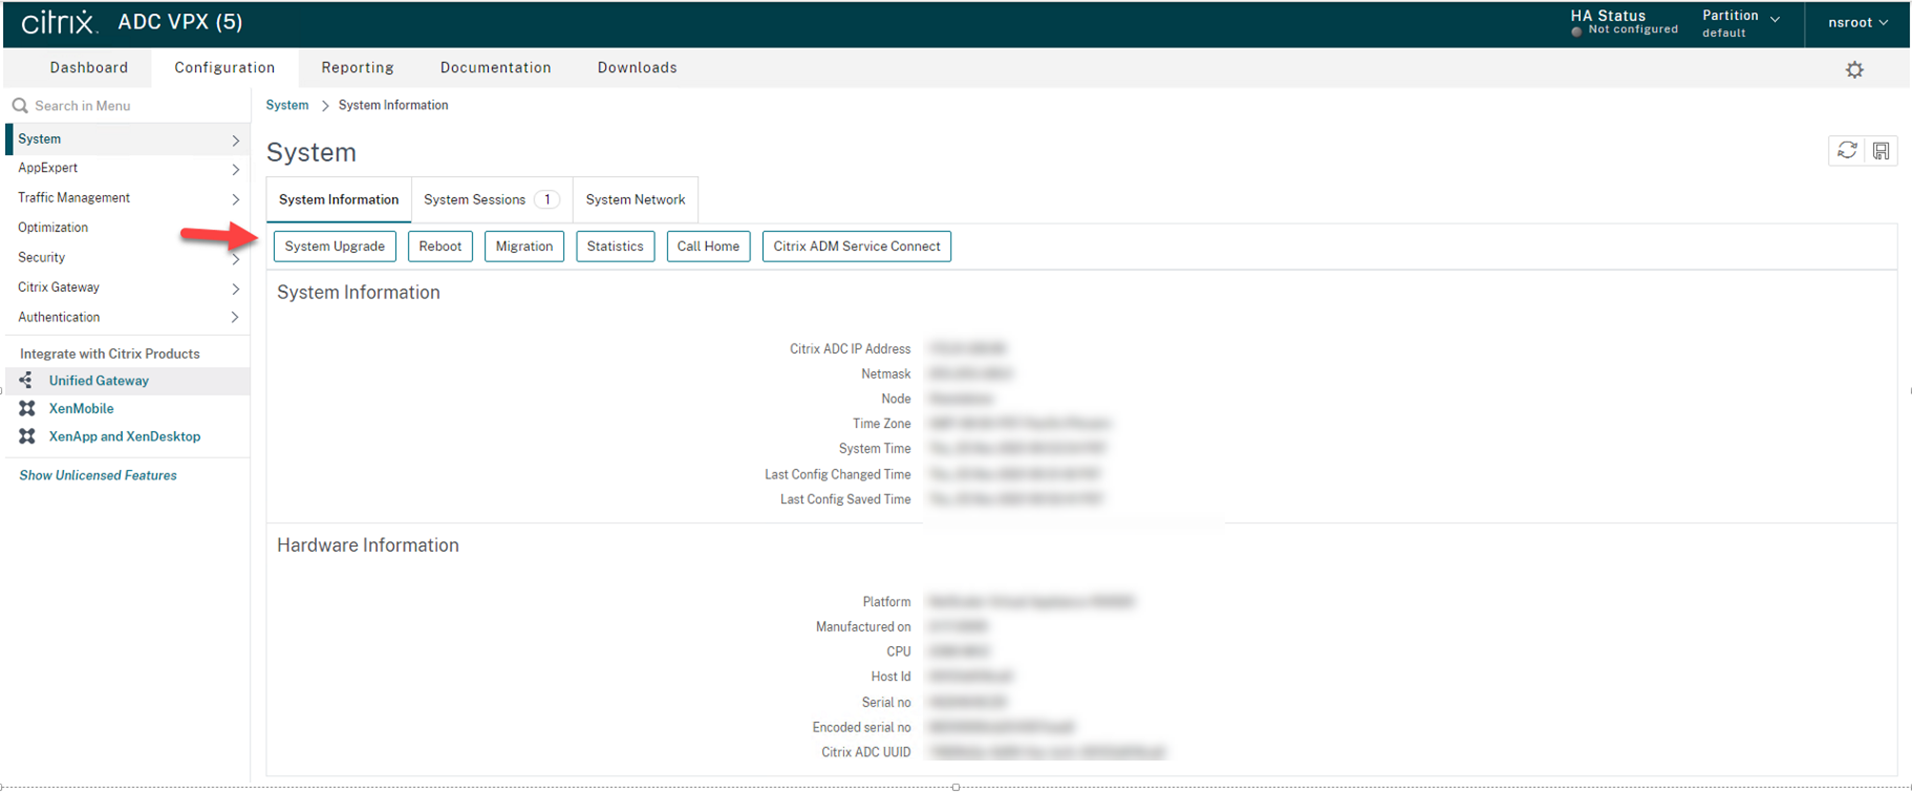1912x792 pixels.
Task: Open the settings gear icon
Action: pyautogui.click(x=1855, y=69)
